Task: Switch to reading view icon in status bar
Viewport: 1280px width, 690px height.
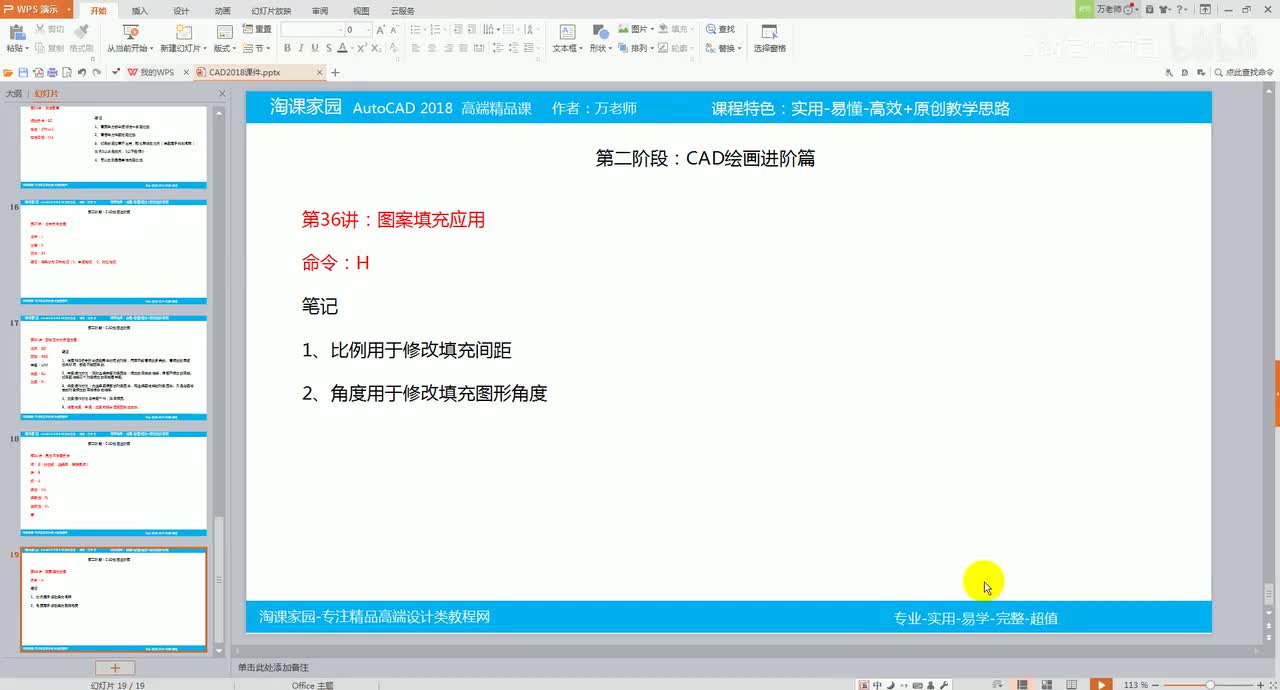Action: (1072, 684)
